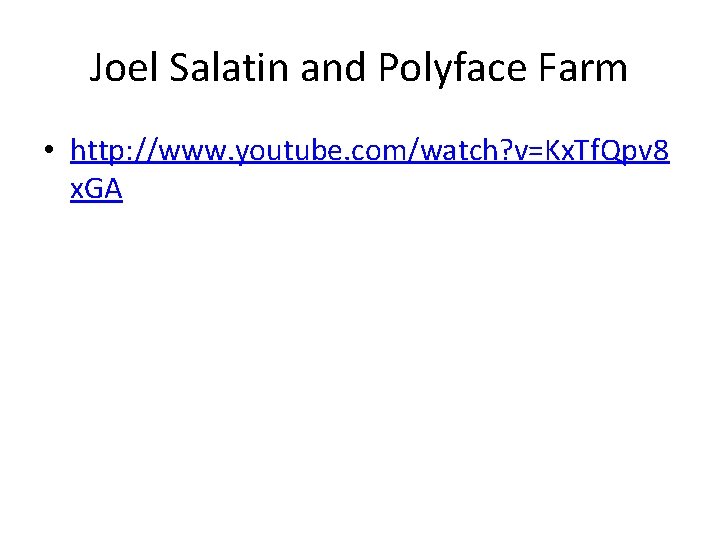Click the blank slide area below the link
The image size is (720, 540).
[360, 358]
